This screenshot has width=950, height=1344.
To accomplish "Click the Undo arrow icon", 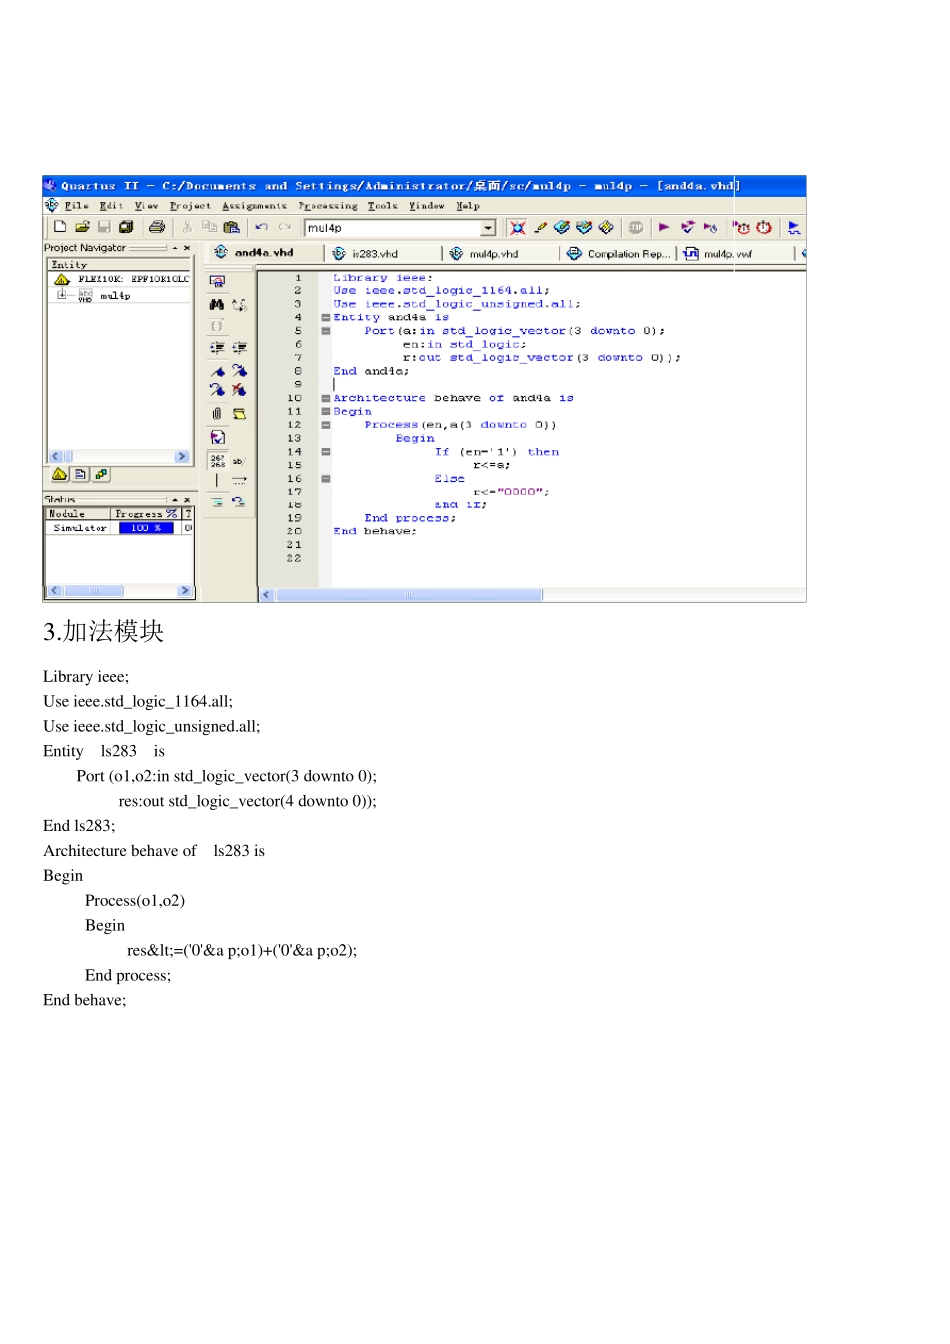I will coord(262,227).
